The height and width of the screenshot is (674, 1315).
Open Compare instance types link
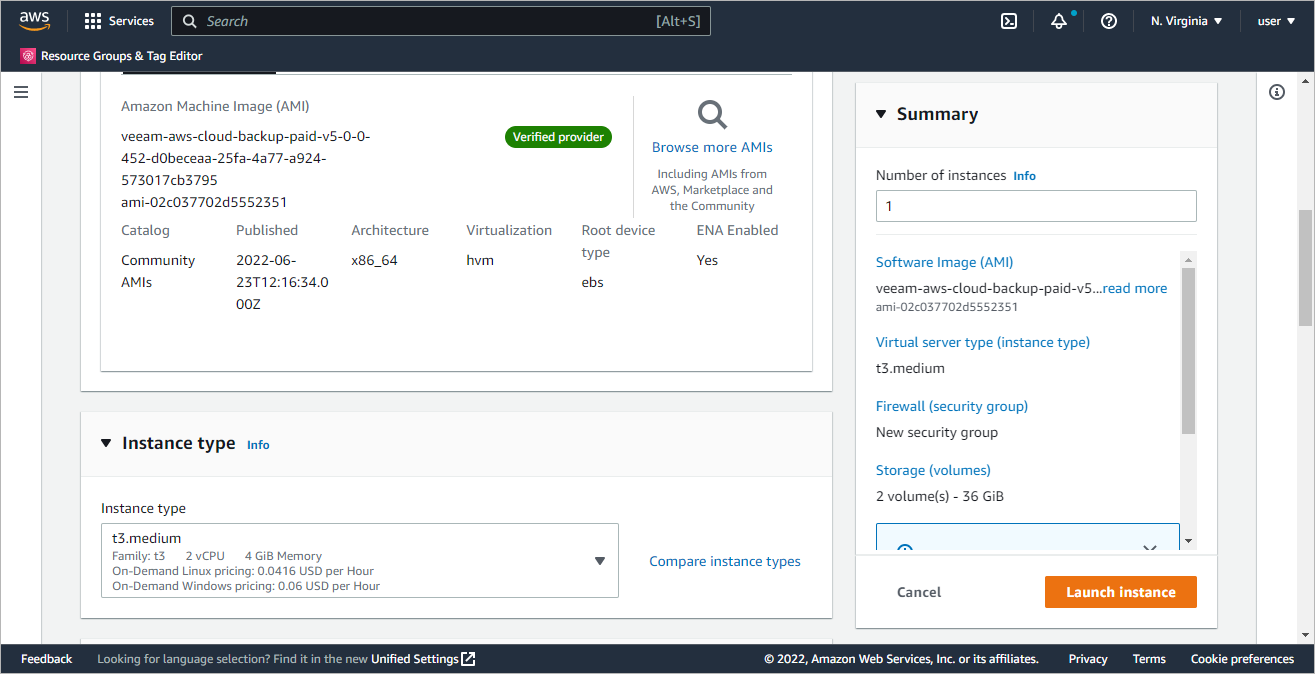coord(725,561)
